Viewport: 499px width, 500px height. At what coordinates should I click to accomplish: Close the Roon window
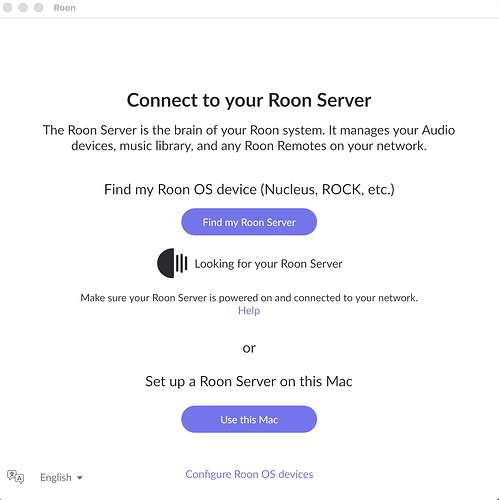click(x=7, y=7)
